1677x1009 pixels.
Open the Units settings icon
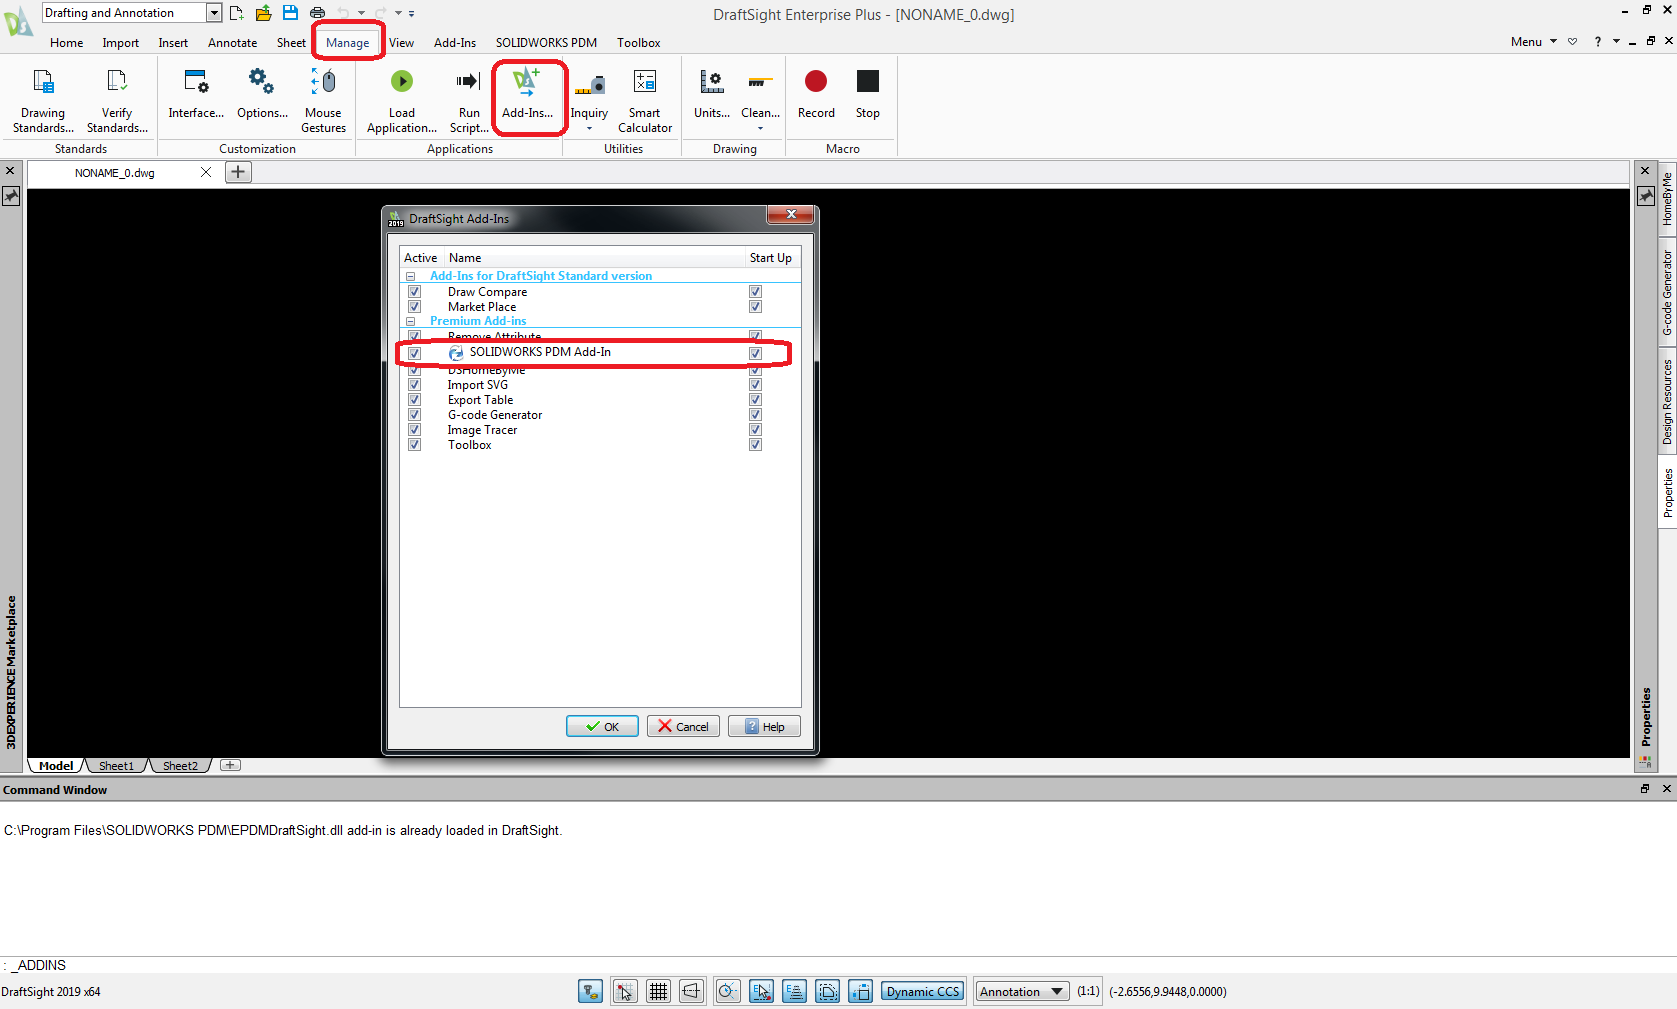711,82
